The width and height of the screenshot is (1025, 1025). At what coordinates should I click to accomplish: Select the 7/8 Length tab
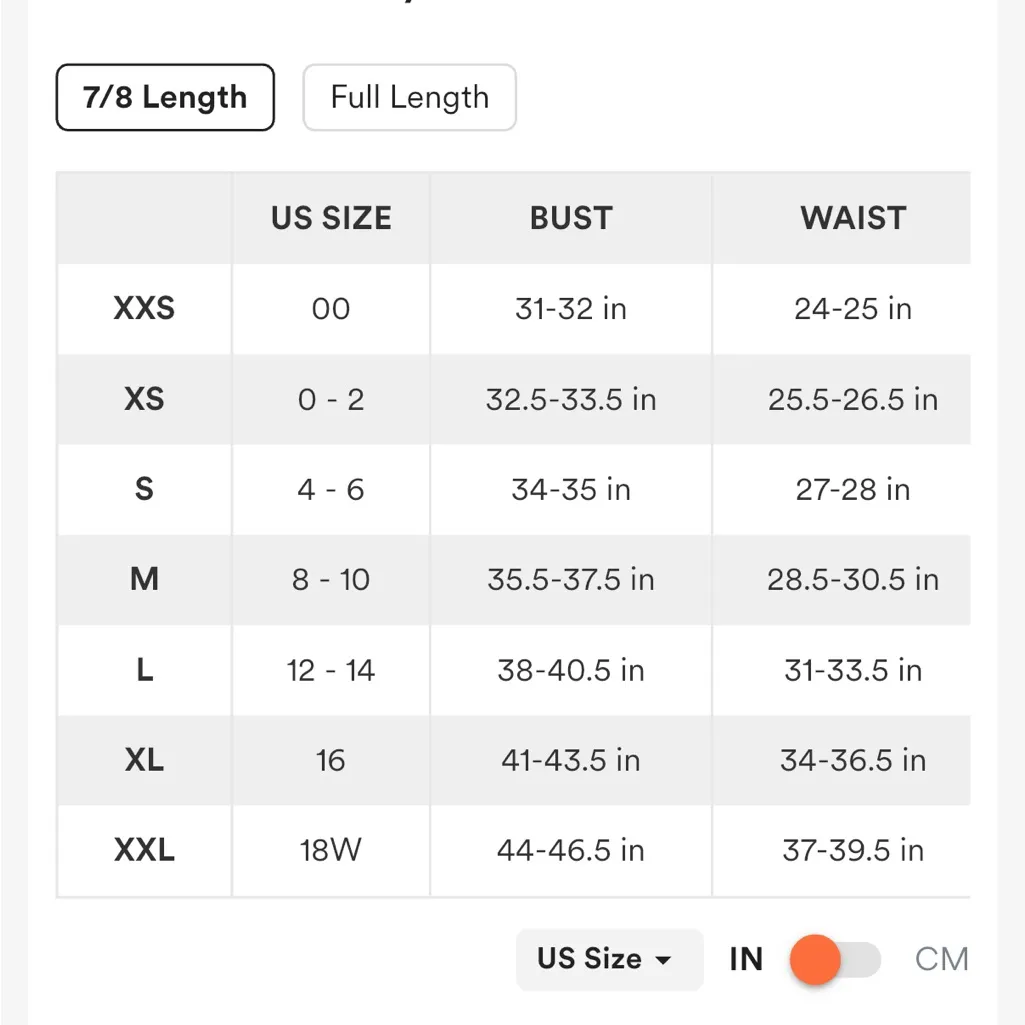(x=164, y=97)
